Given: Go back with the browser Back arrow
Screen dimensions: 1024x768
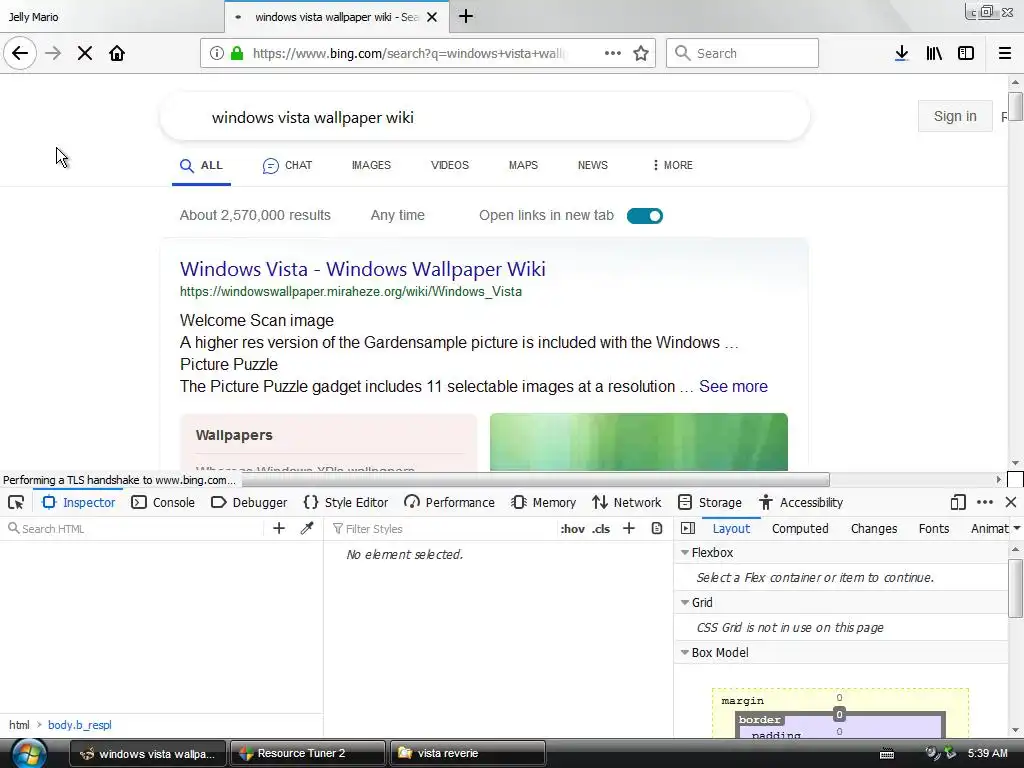Looking at the screenshot, I should click(x=20, y=53).
